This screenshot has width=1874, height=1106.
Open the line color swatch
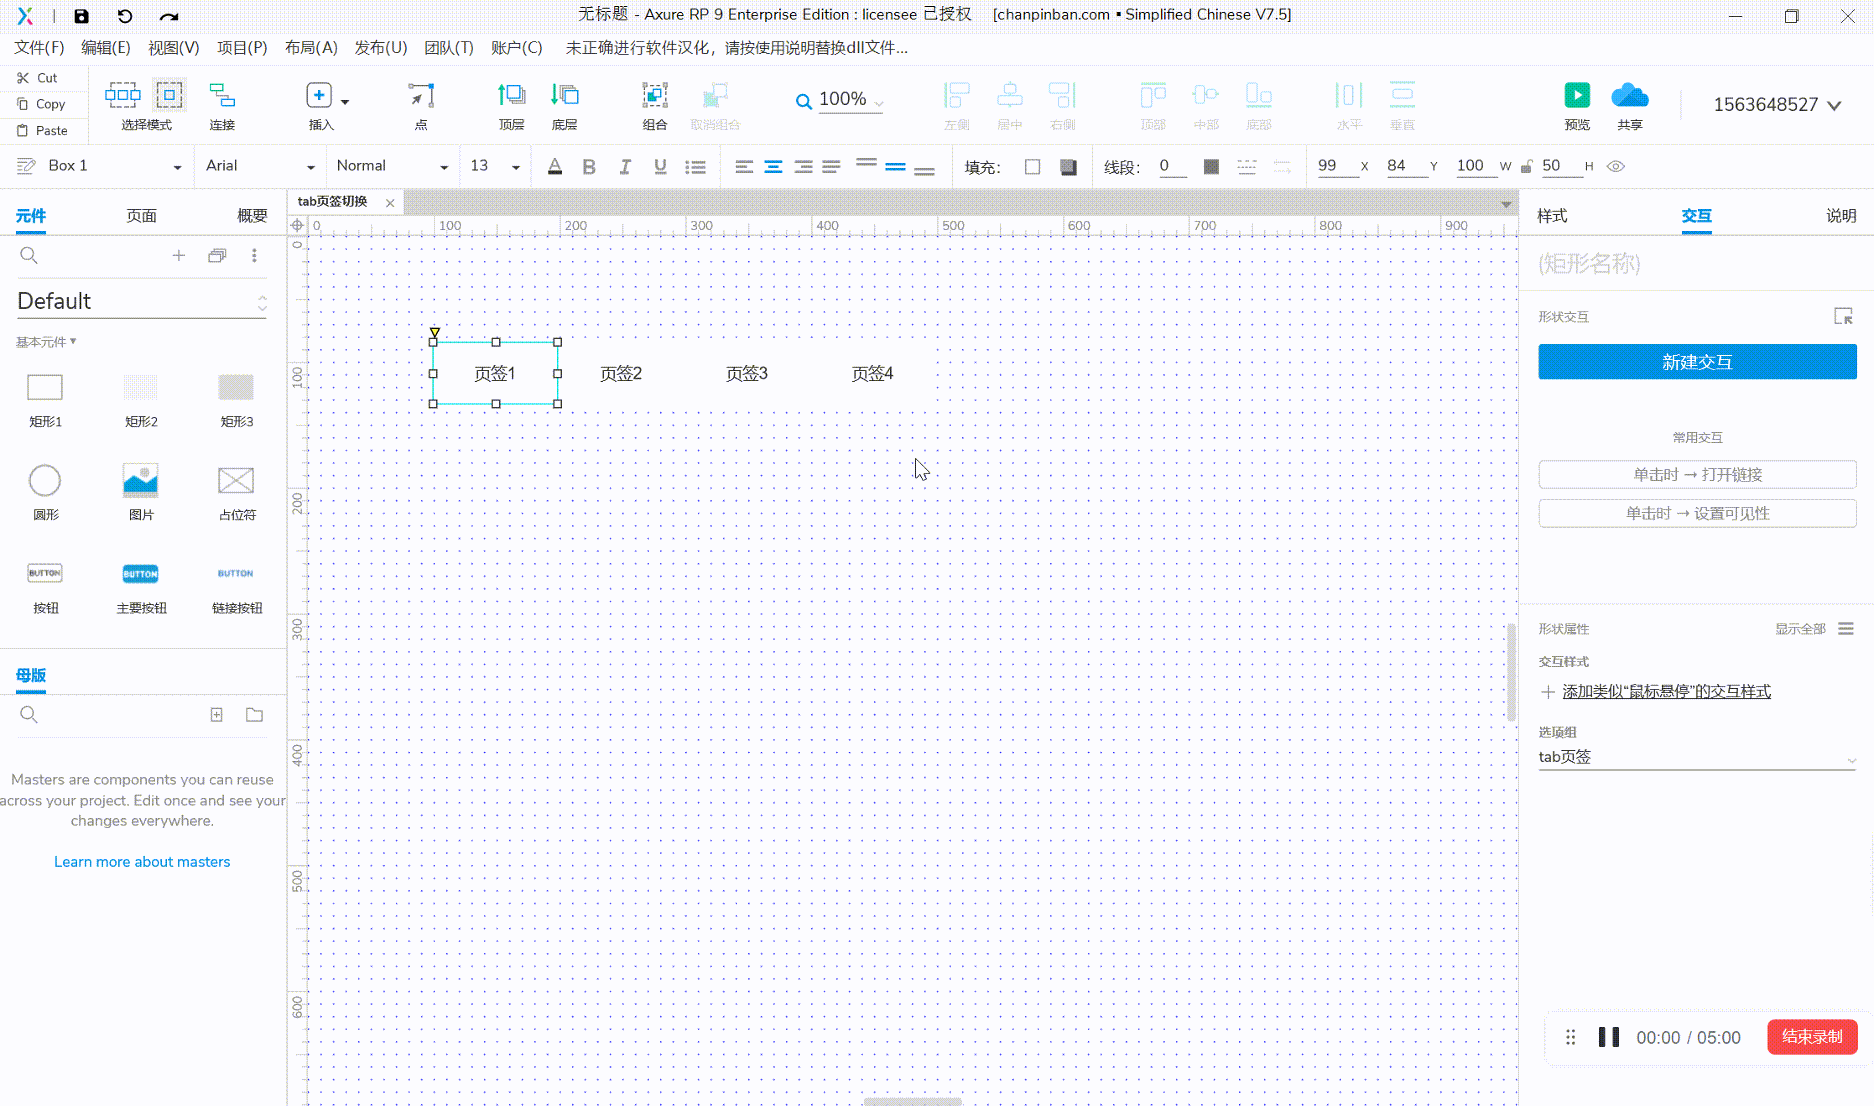(x=1211, y=167)
